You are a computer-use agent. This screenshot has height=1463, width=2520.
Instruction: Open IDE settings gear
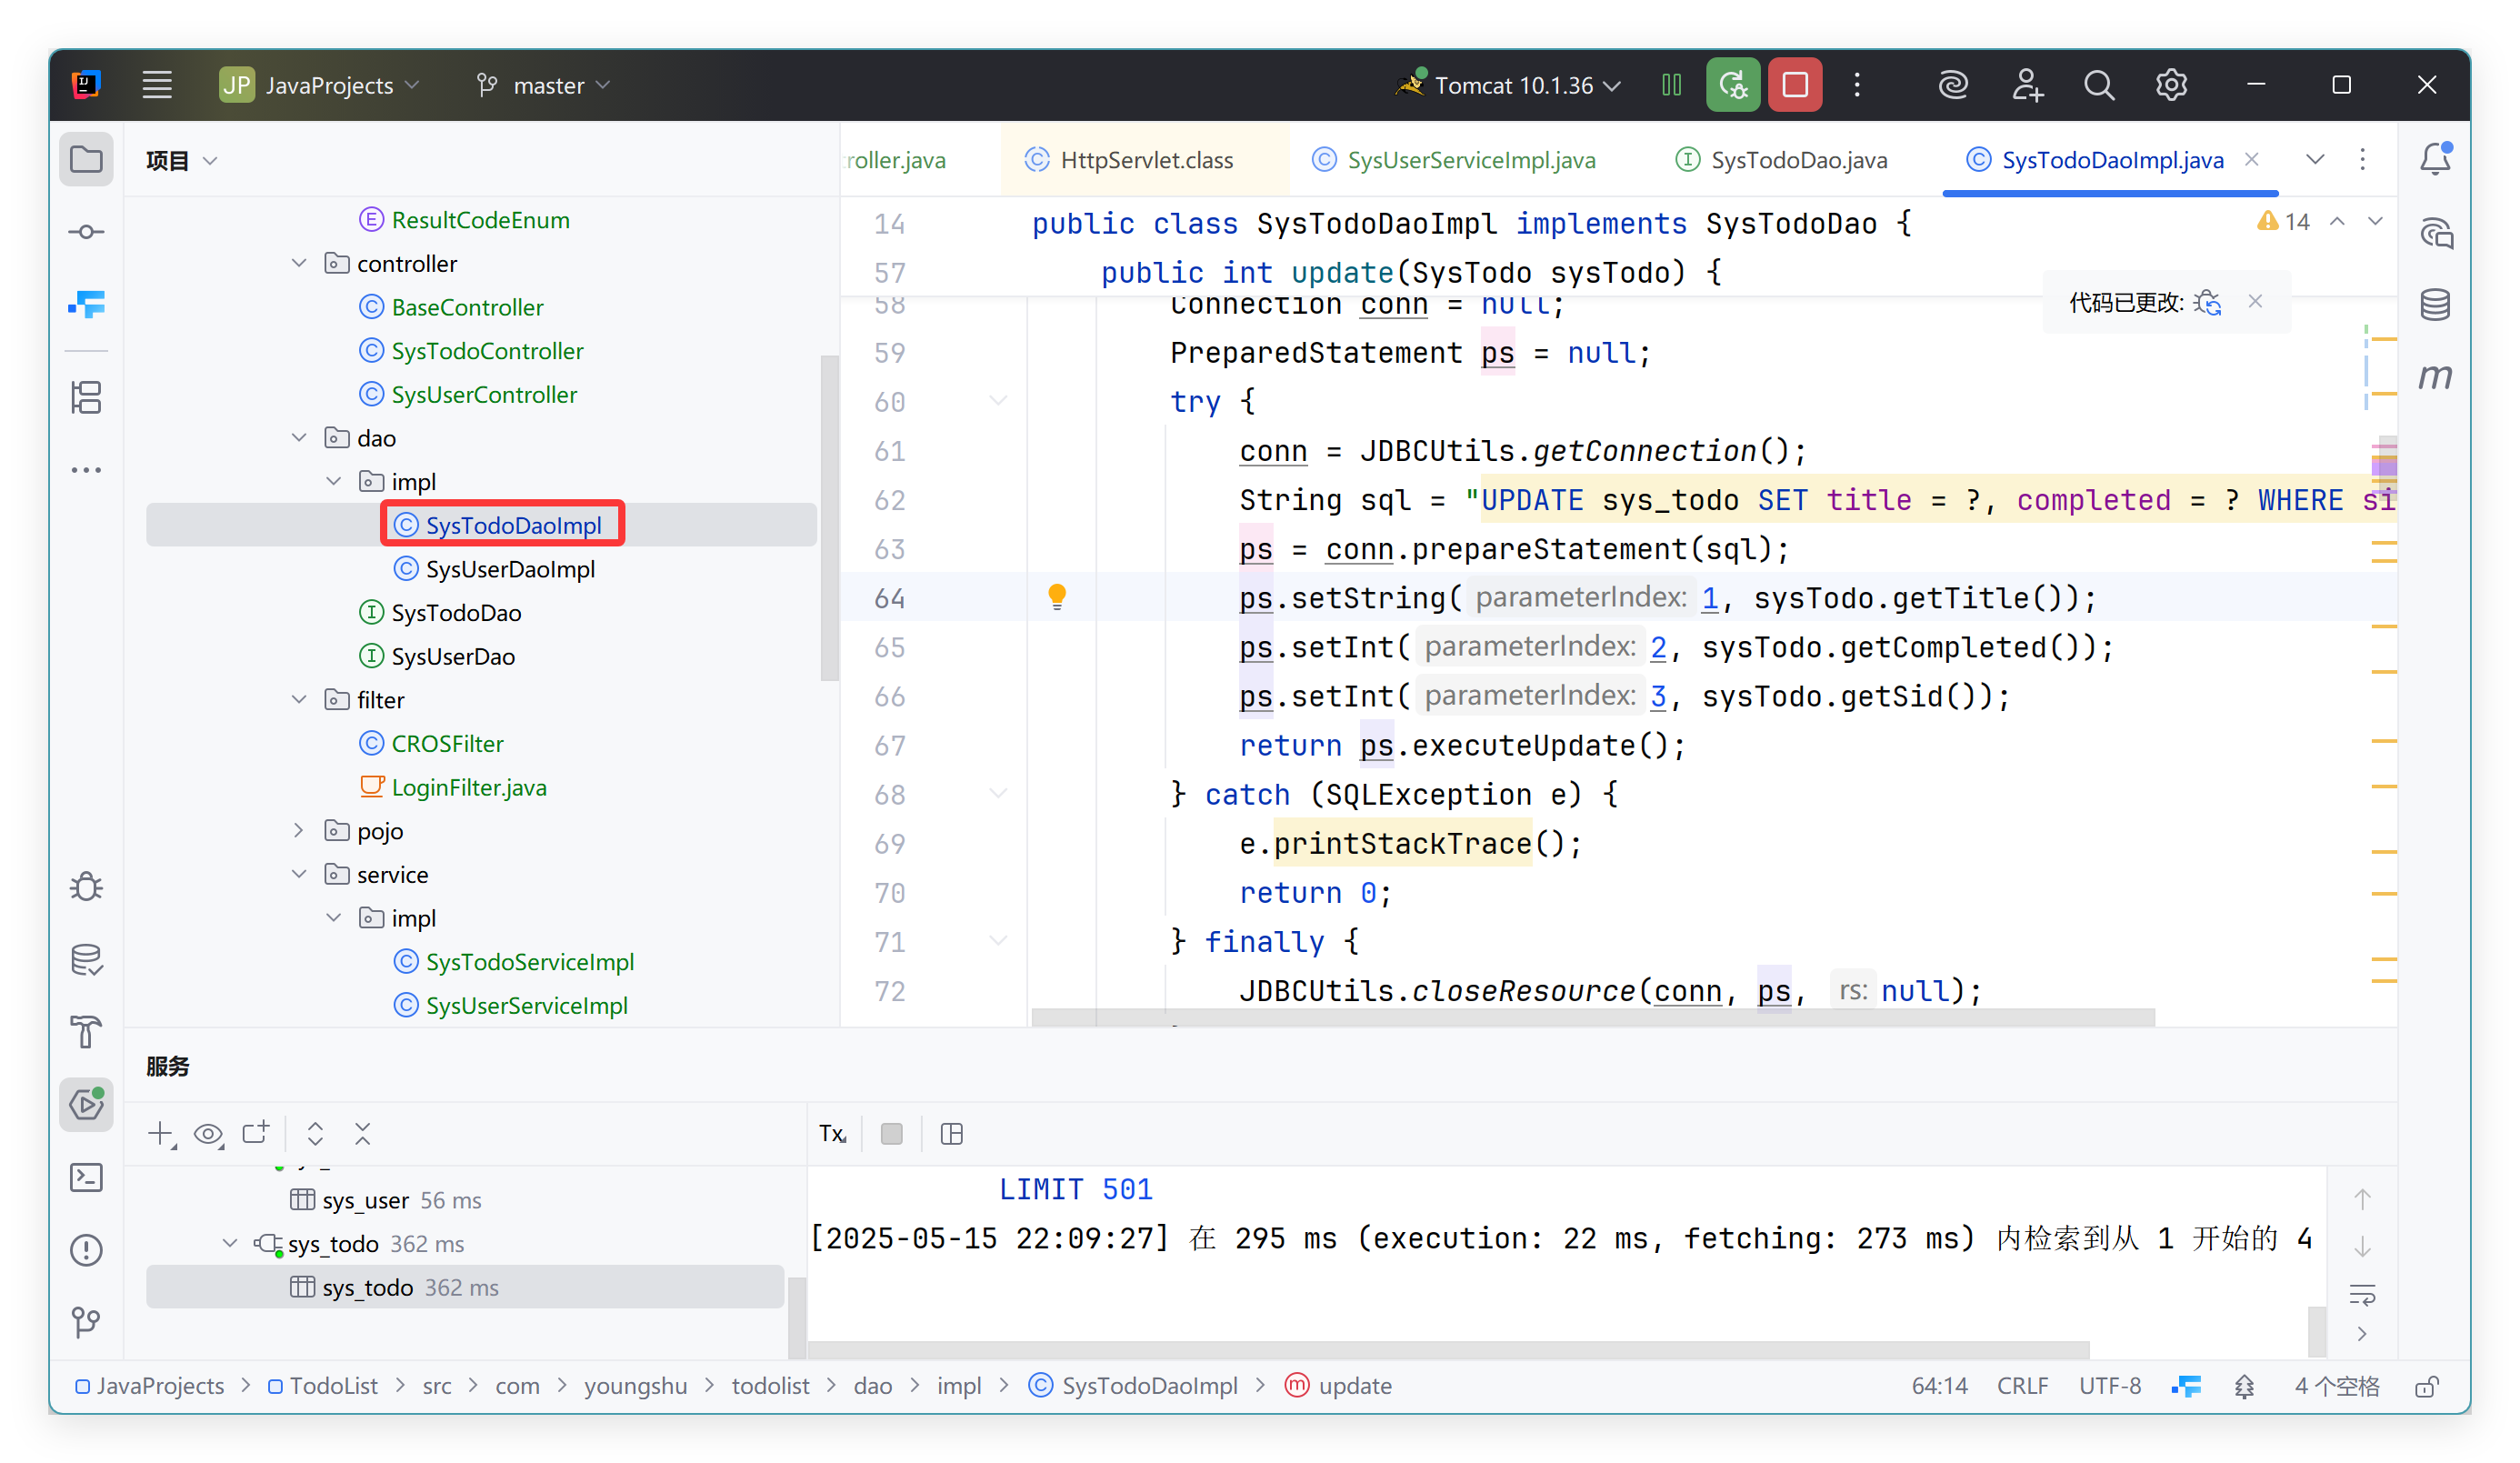point(2171,85)
